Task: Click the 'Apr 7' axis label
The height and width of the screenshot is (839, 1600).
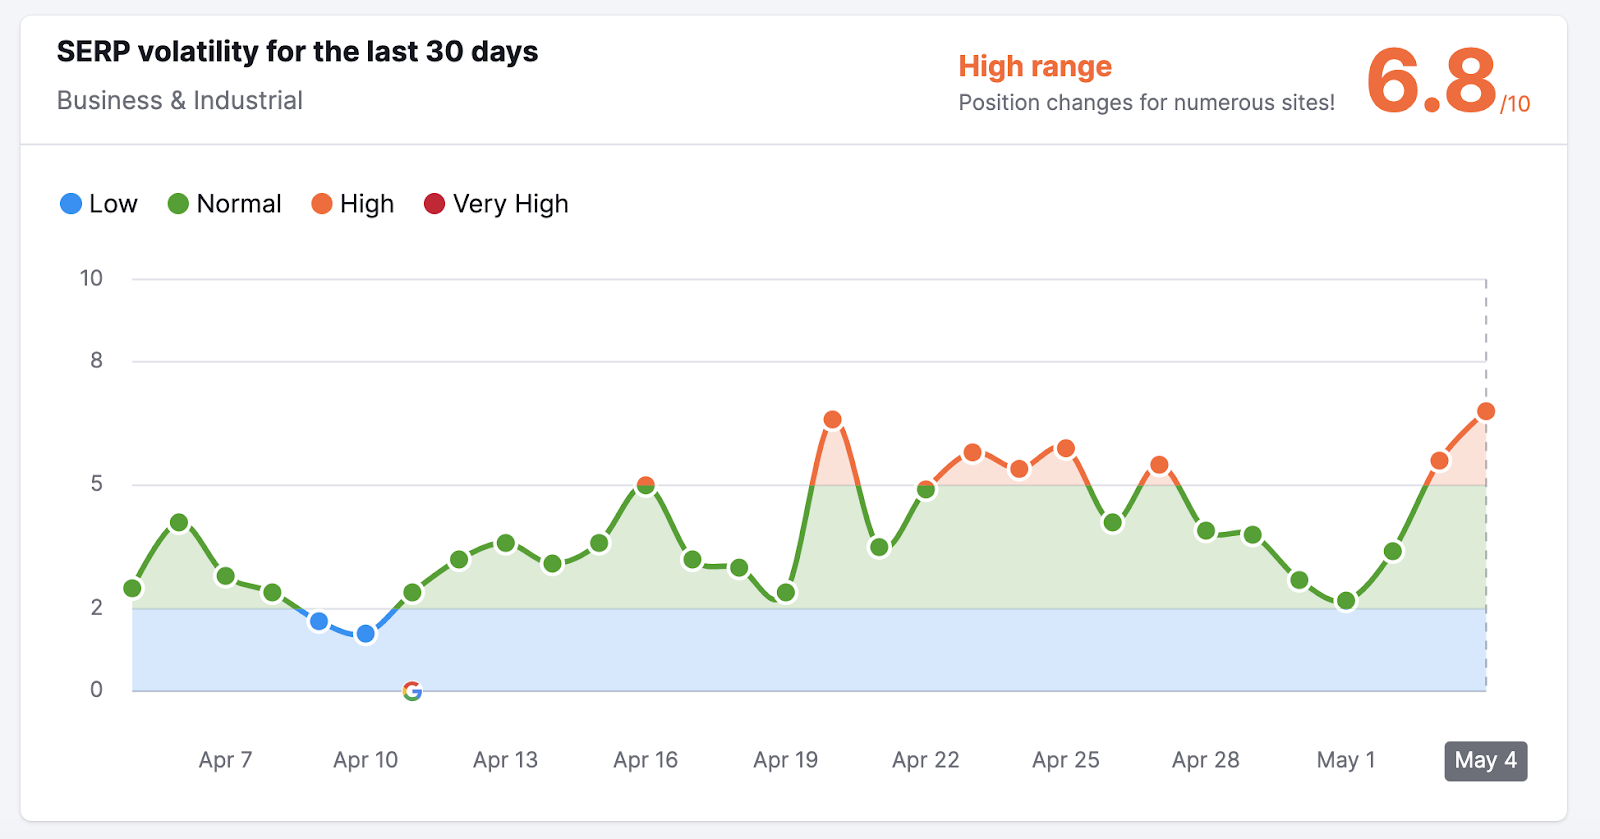Action: point(225,760)
